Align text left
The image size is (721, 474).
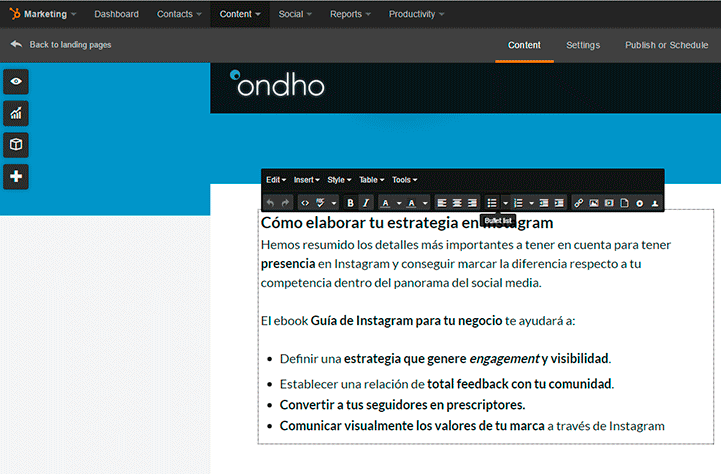[442, 203]
